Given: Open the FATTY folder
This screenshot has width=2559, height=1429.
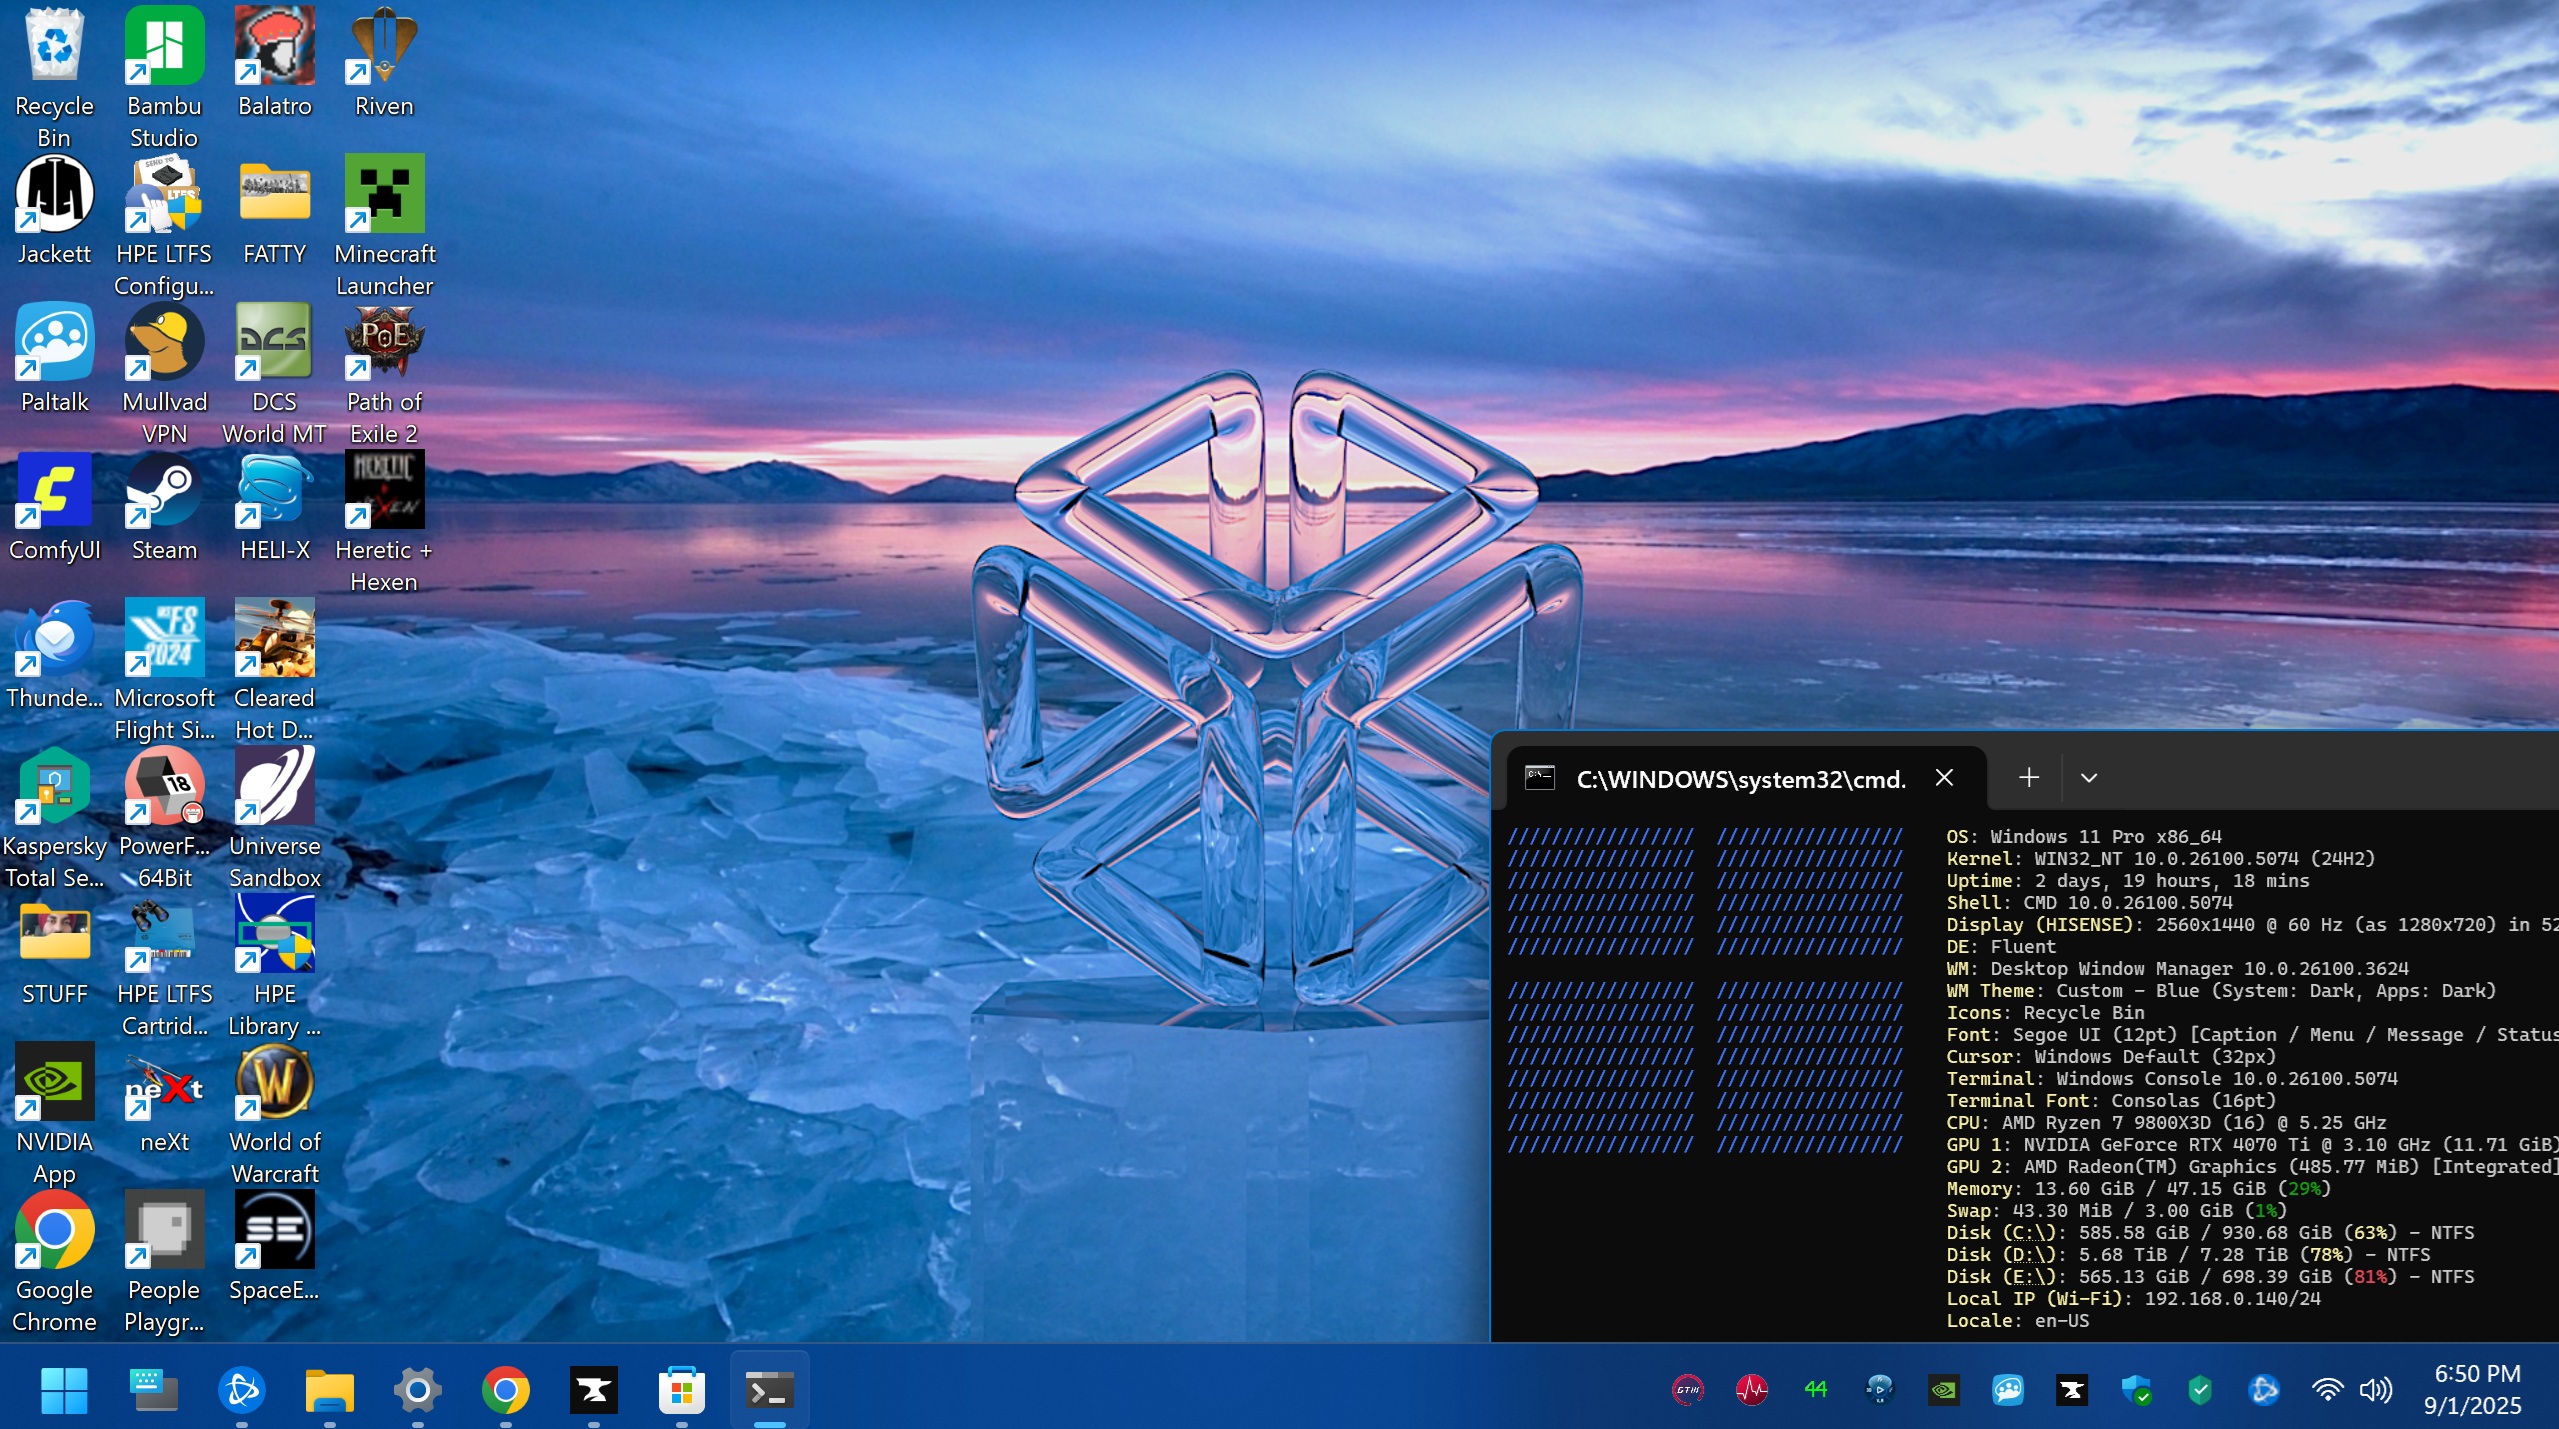Looking at the screenshot, I should tap(274, 194).
